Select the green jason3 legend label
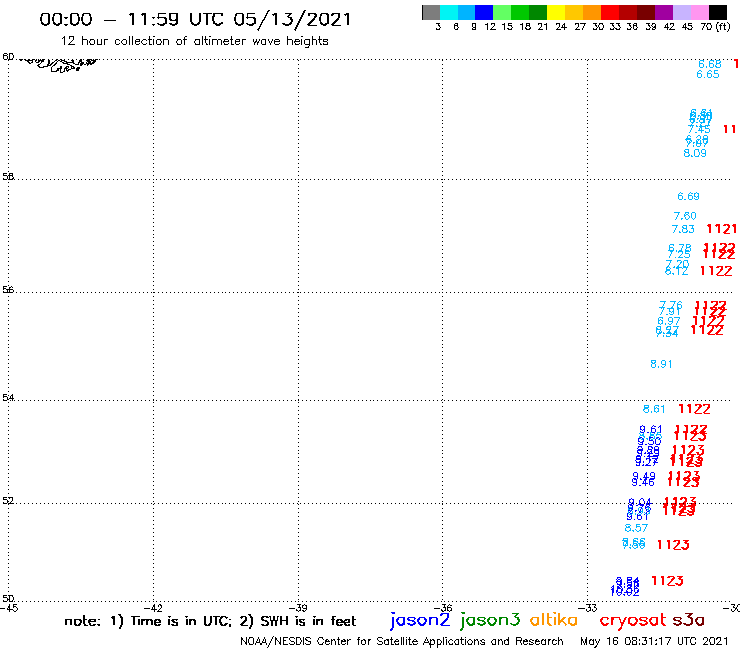This screenshot has height=650, width=740. [x=490, y=620]
